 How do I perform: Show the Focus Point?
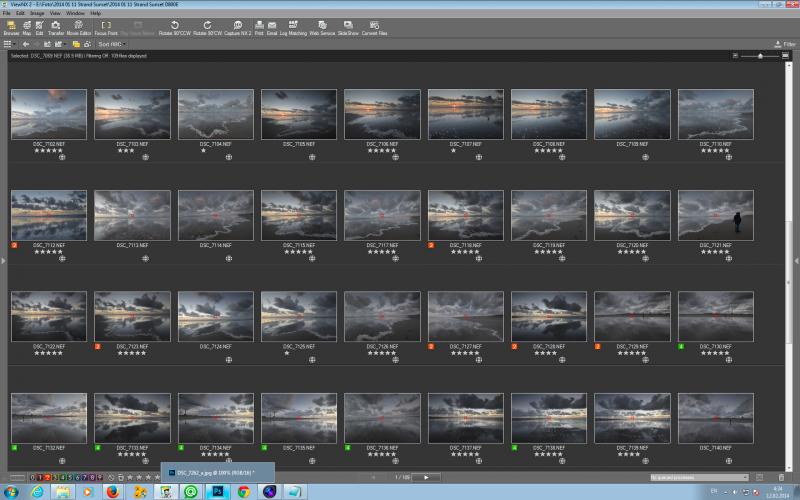coord(106,28)
